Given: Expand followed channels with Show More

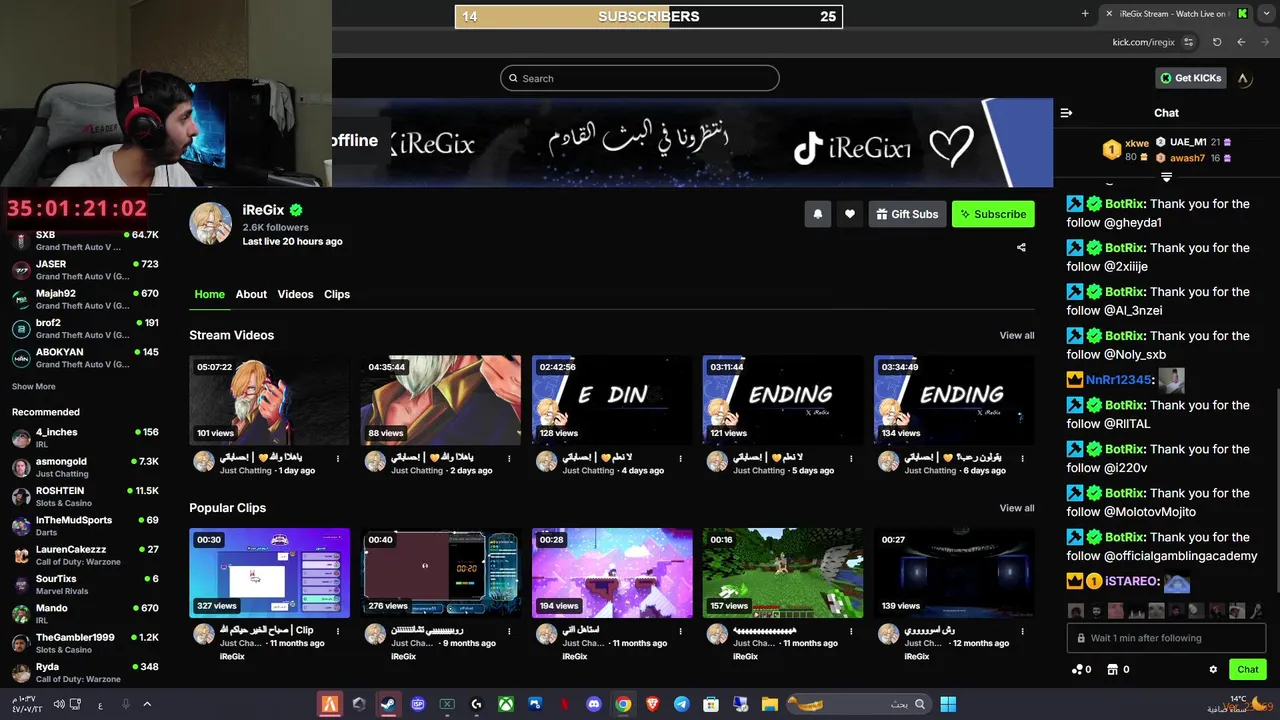Looking at the screenshot, I should pyautogui.click(x=34, y=386).
